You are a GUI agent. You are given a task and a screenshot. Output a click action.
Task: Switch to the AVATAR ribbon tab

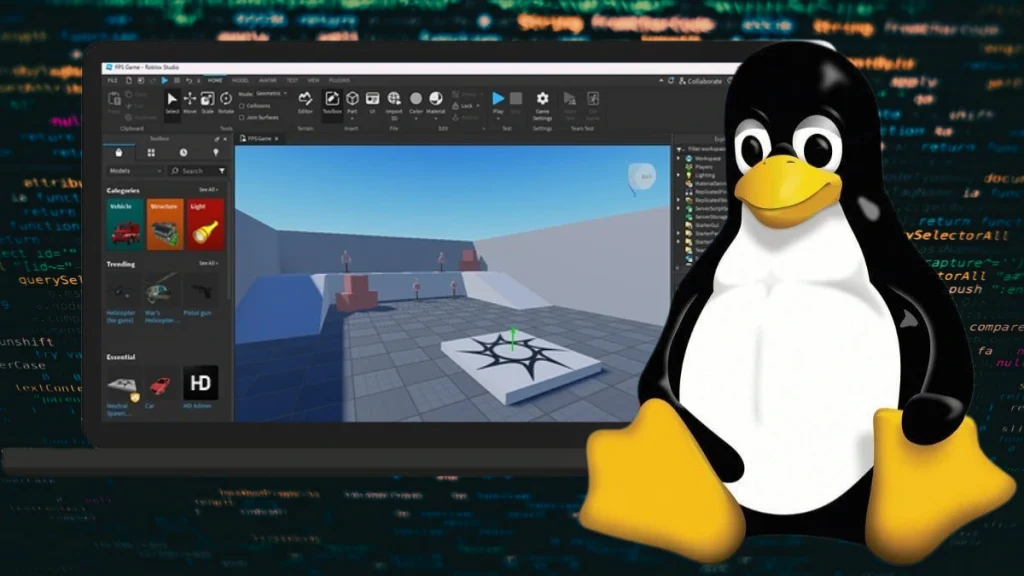click(x=268, y=80)
